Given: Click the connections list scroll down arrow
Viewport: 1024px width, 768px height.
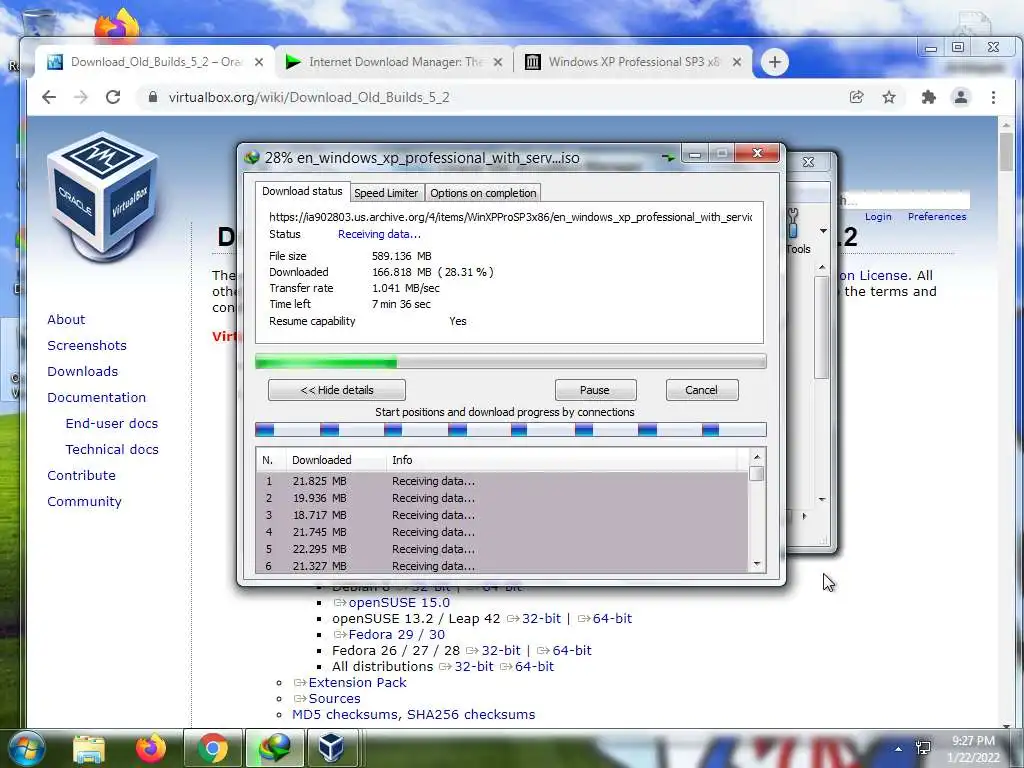Looking at the screenshot, I should [x=757, y=564].
